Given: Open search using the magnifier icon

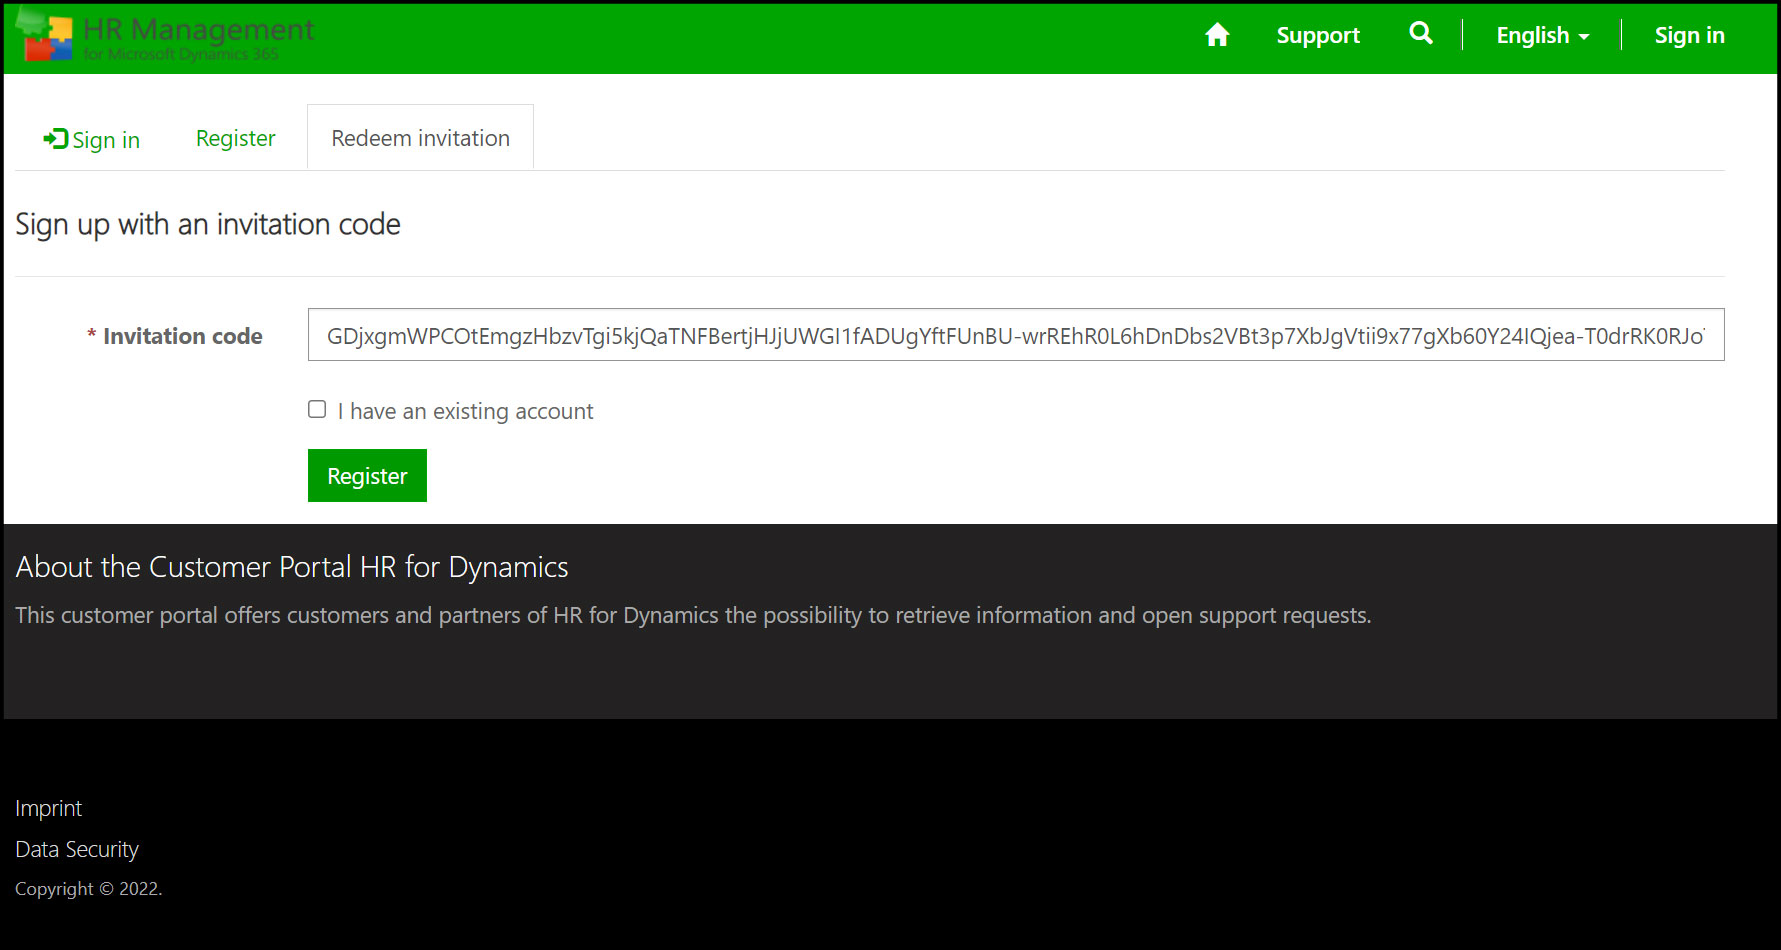Looking at the screenshot, I should point(1420,34).
